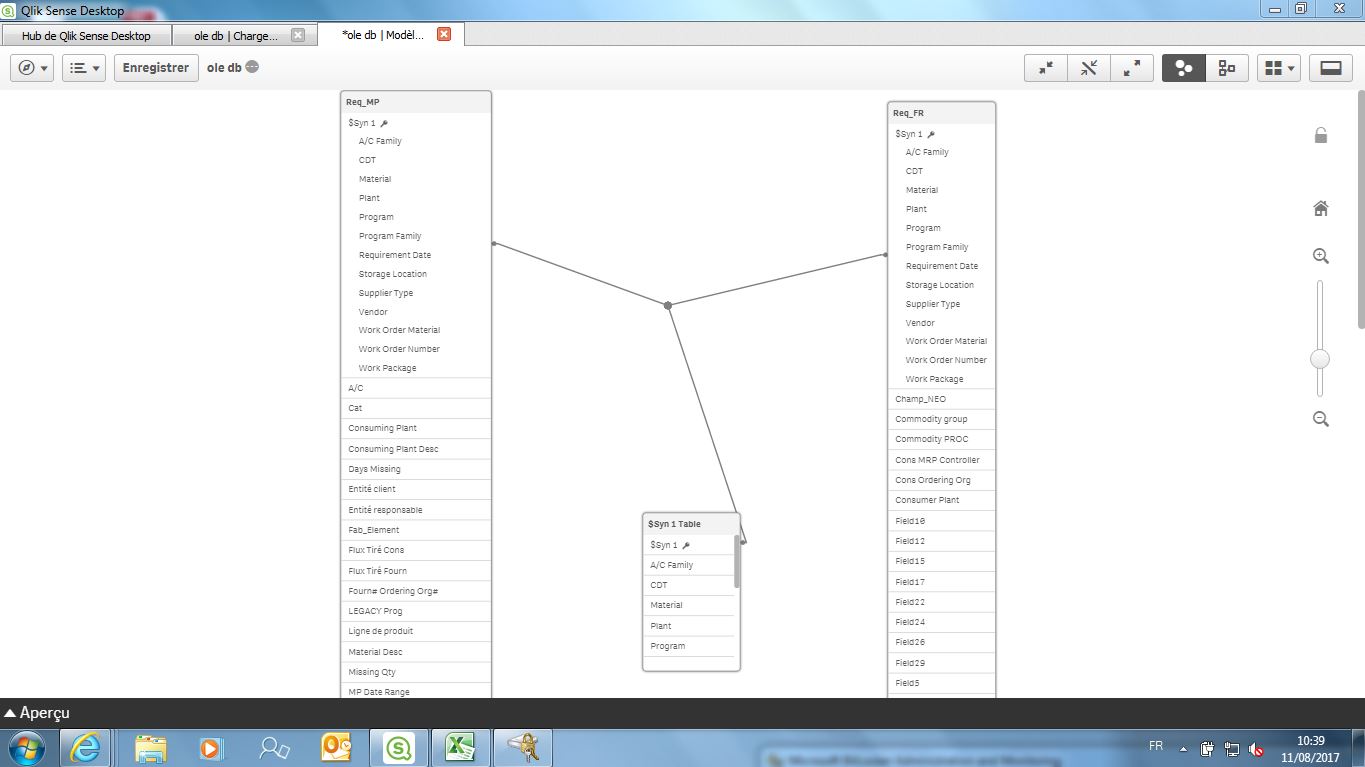Viewport: 1365px width, 767px height.
Task: Toggle the preview panel icon
Action: click(1331, 68)
